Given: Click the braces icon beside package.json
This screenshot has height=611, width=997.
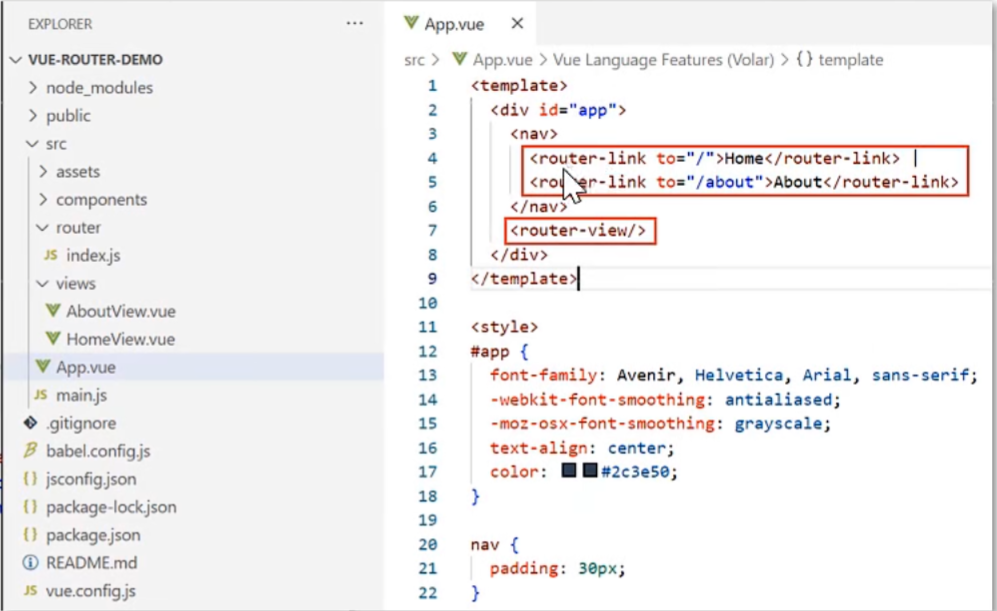Looking at the screenshot, I should [x=30, y=534].
